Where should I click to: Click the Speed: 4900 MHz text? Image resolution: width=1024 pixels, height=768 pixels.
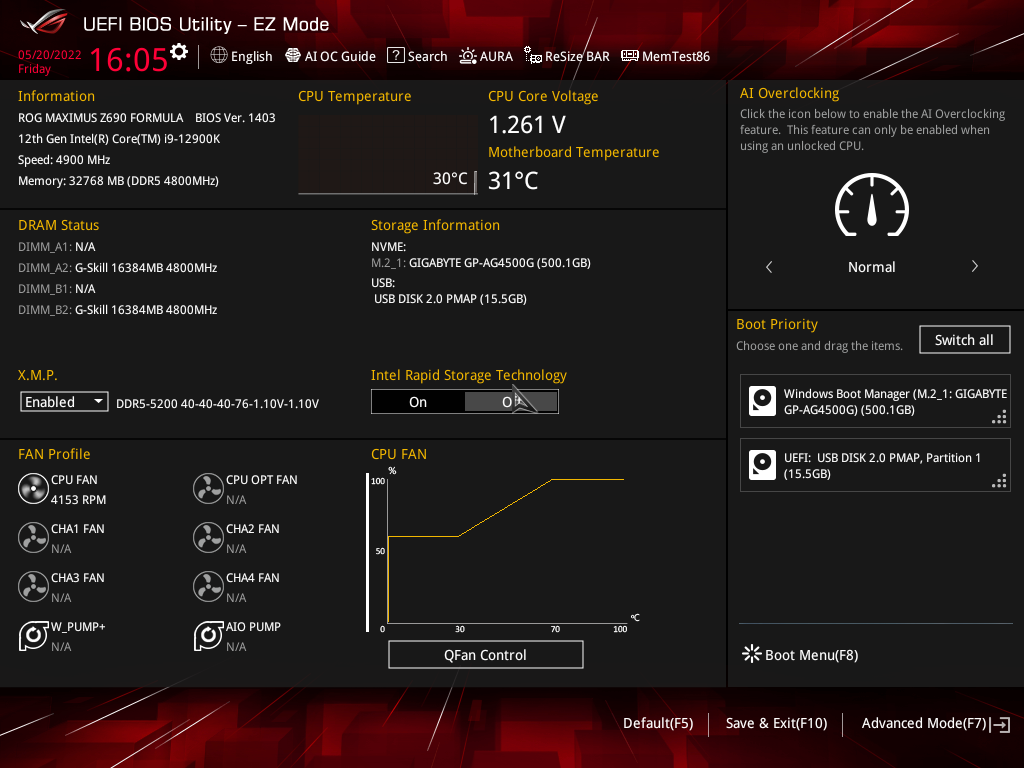point(64,159)
